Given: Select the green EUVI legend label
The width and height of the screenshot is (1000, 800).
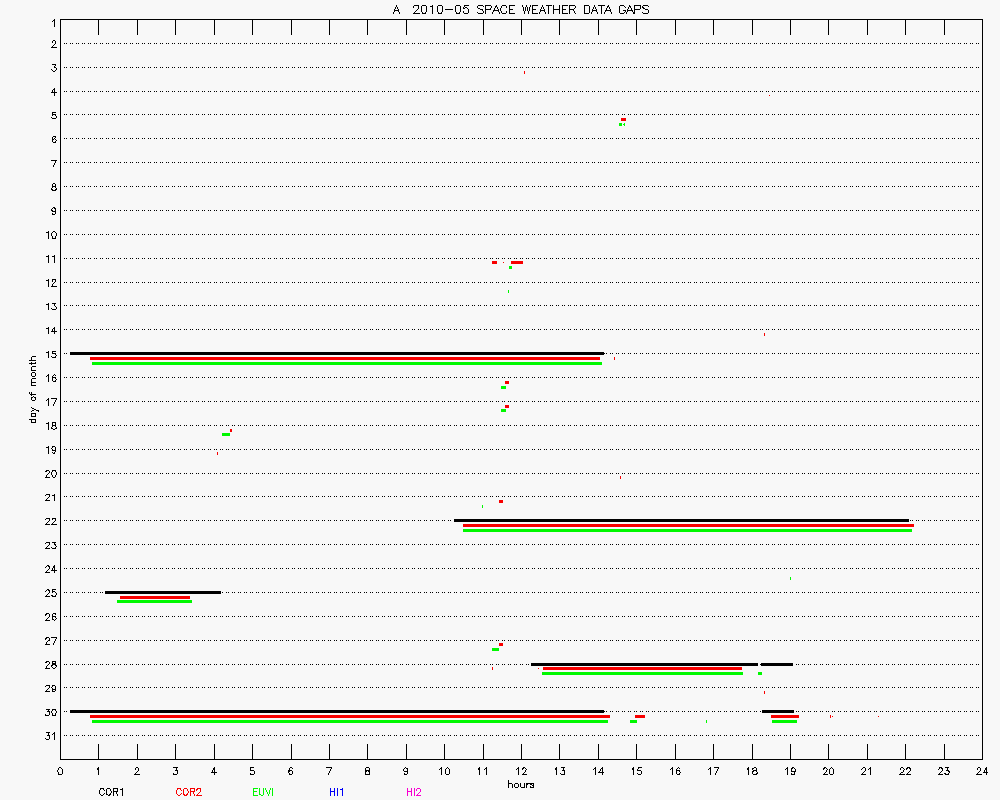Looking at the screenshot, I should click(x=263, y=792).
